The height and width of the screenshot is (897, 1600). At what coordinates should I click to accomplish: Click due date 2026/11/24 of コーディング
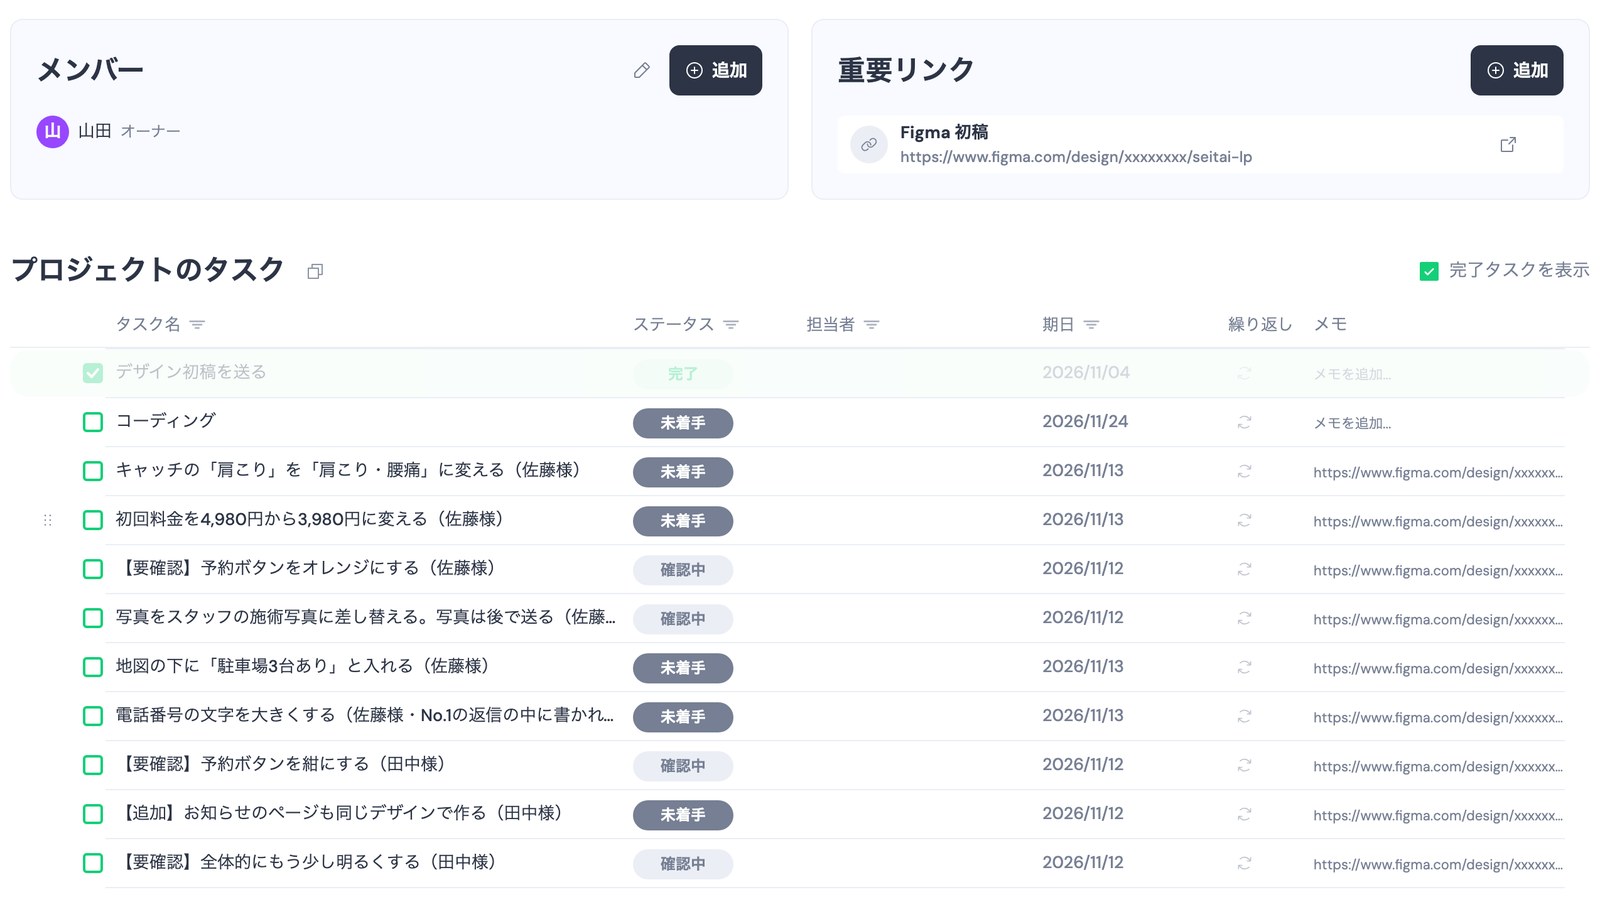pos(1085,422)
